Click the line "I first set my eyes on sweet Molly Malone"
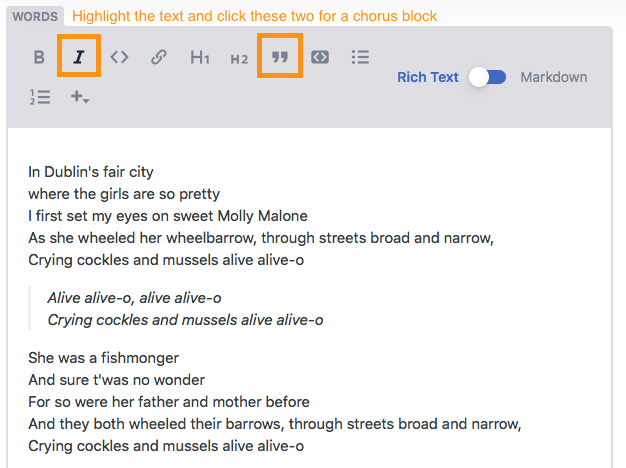626x468 pixels. (x=168, y=216)
